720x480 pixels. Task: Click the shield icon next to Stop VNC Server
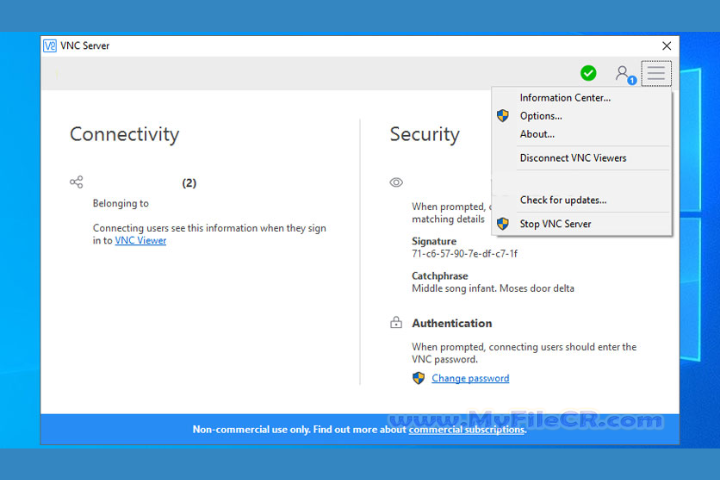coord(503,224)
